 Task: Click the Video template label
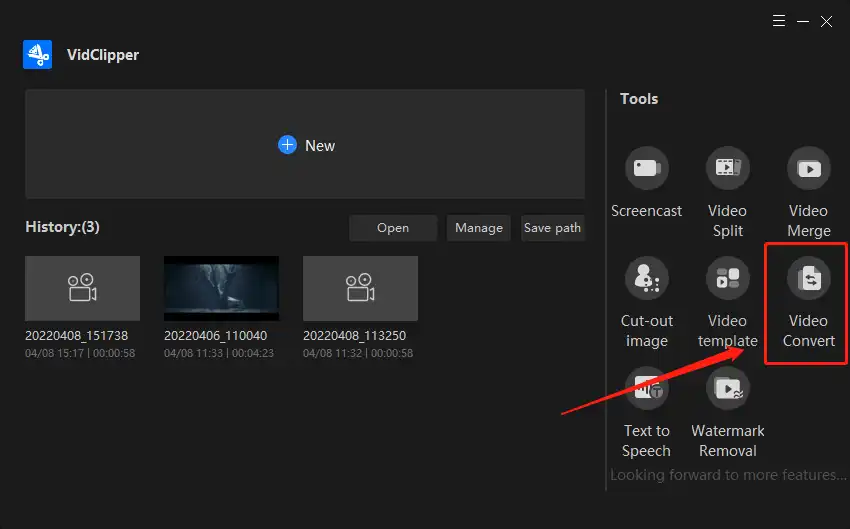(727, 331)
